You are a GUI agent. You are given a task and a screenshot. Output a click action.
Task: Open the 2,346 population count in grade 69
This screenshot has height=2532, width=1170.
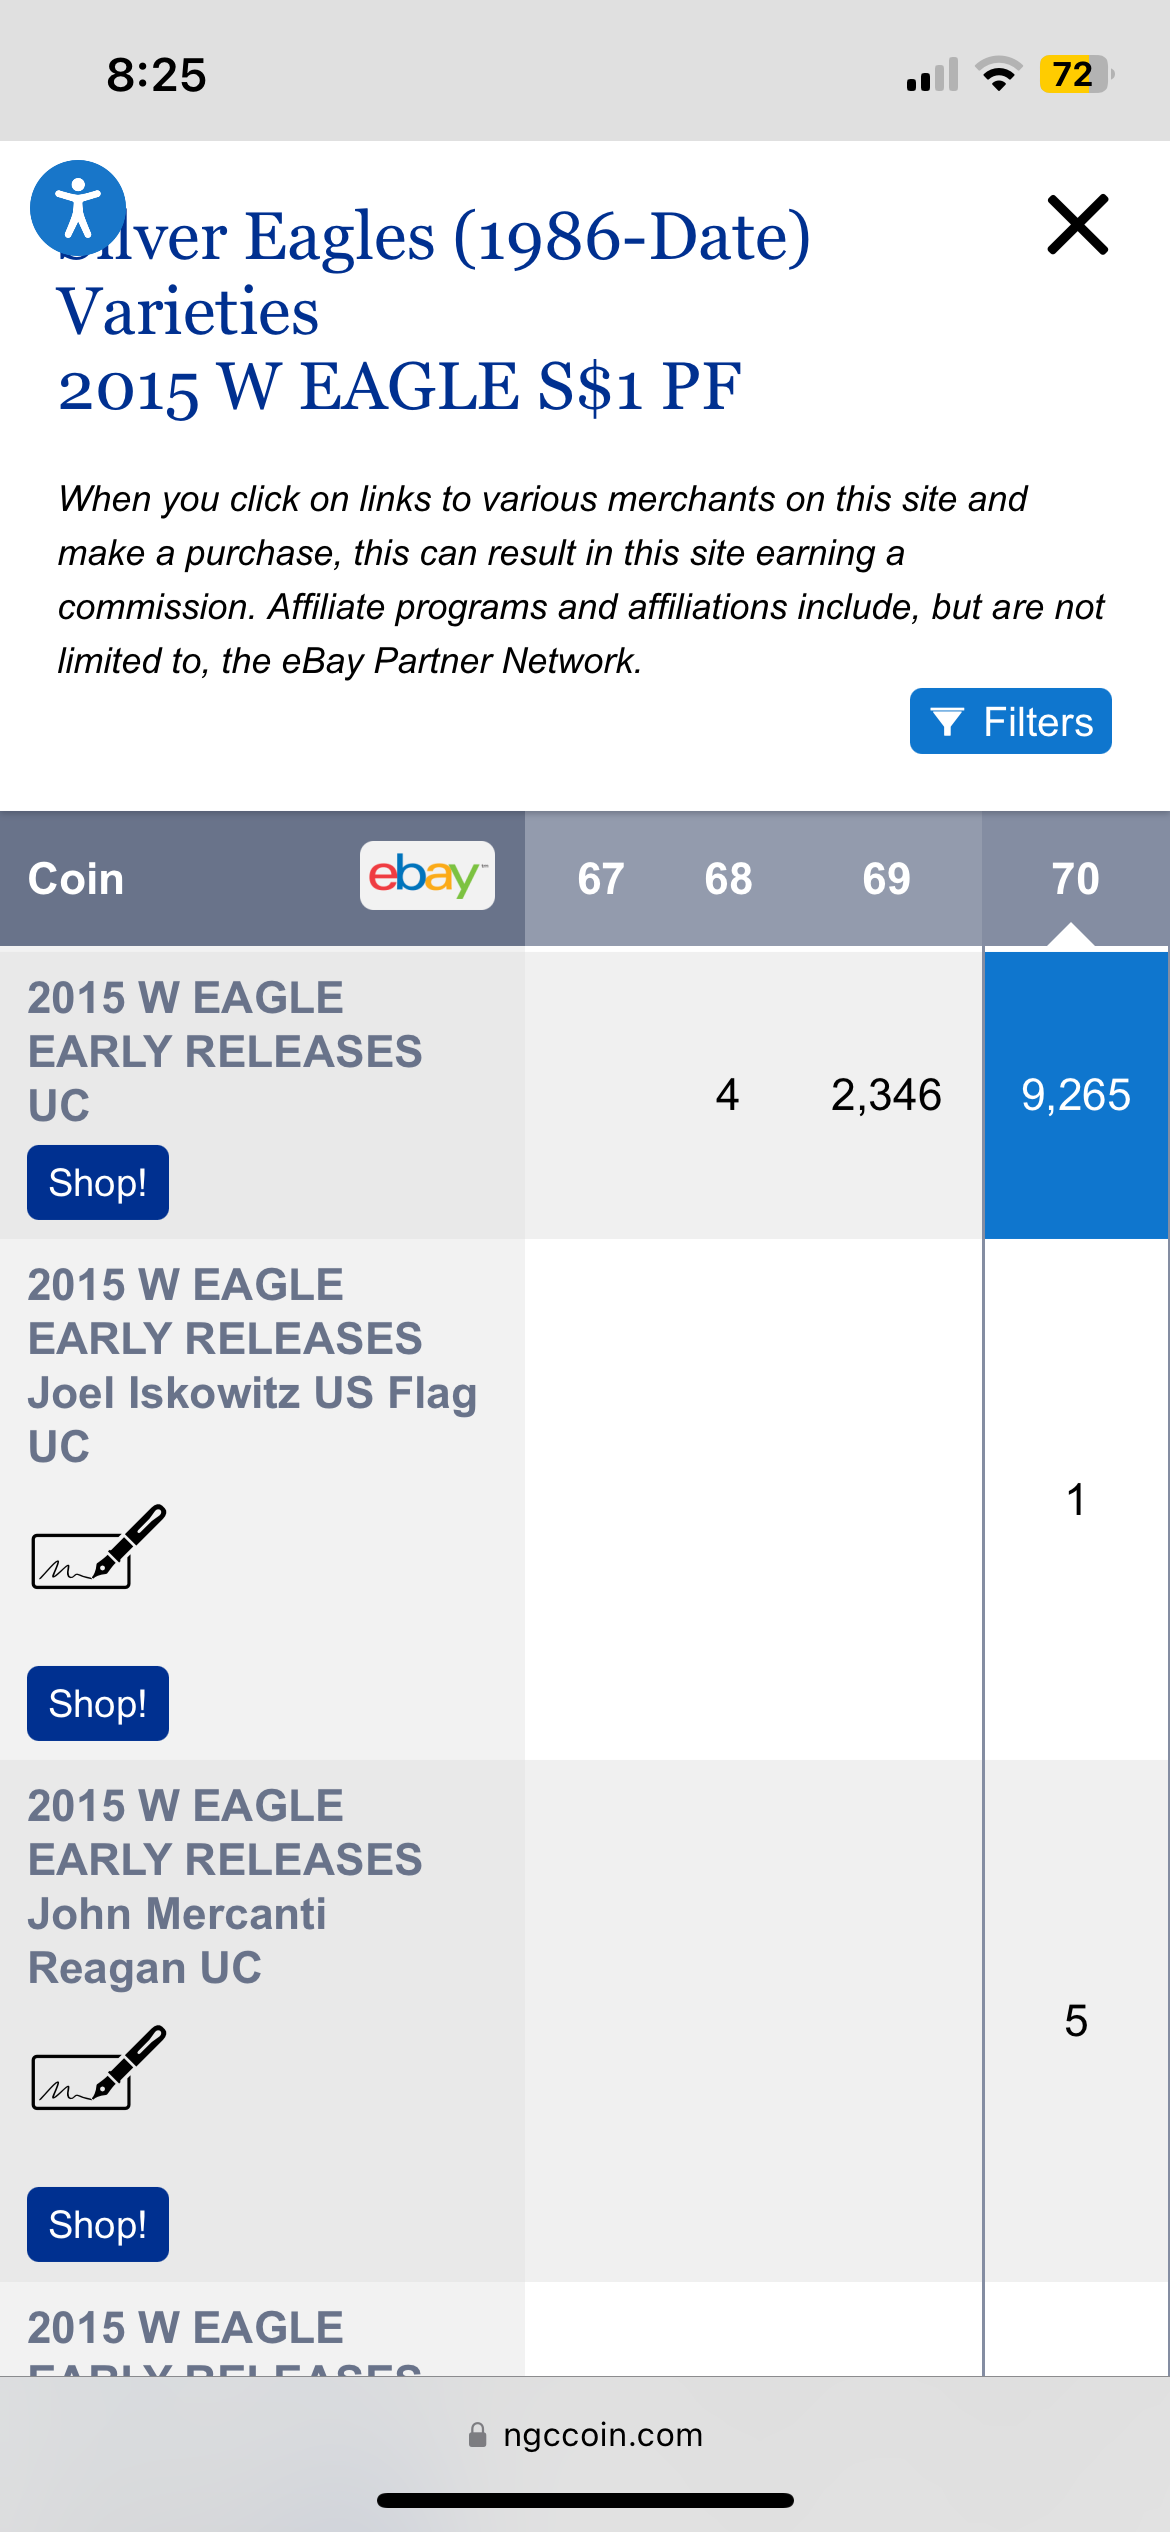click(886, 1095)
